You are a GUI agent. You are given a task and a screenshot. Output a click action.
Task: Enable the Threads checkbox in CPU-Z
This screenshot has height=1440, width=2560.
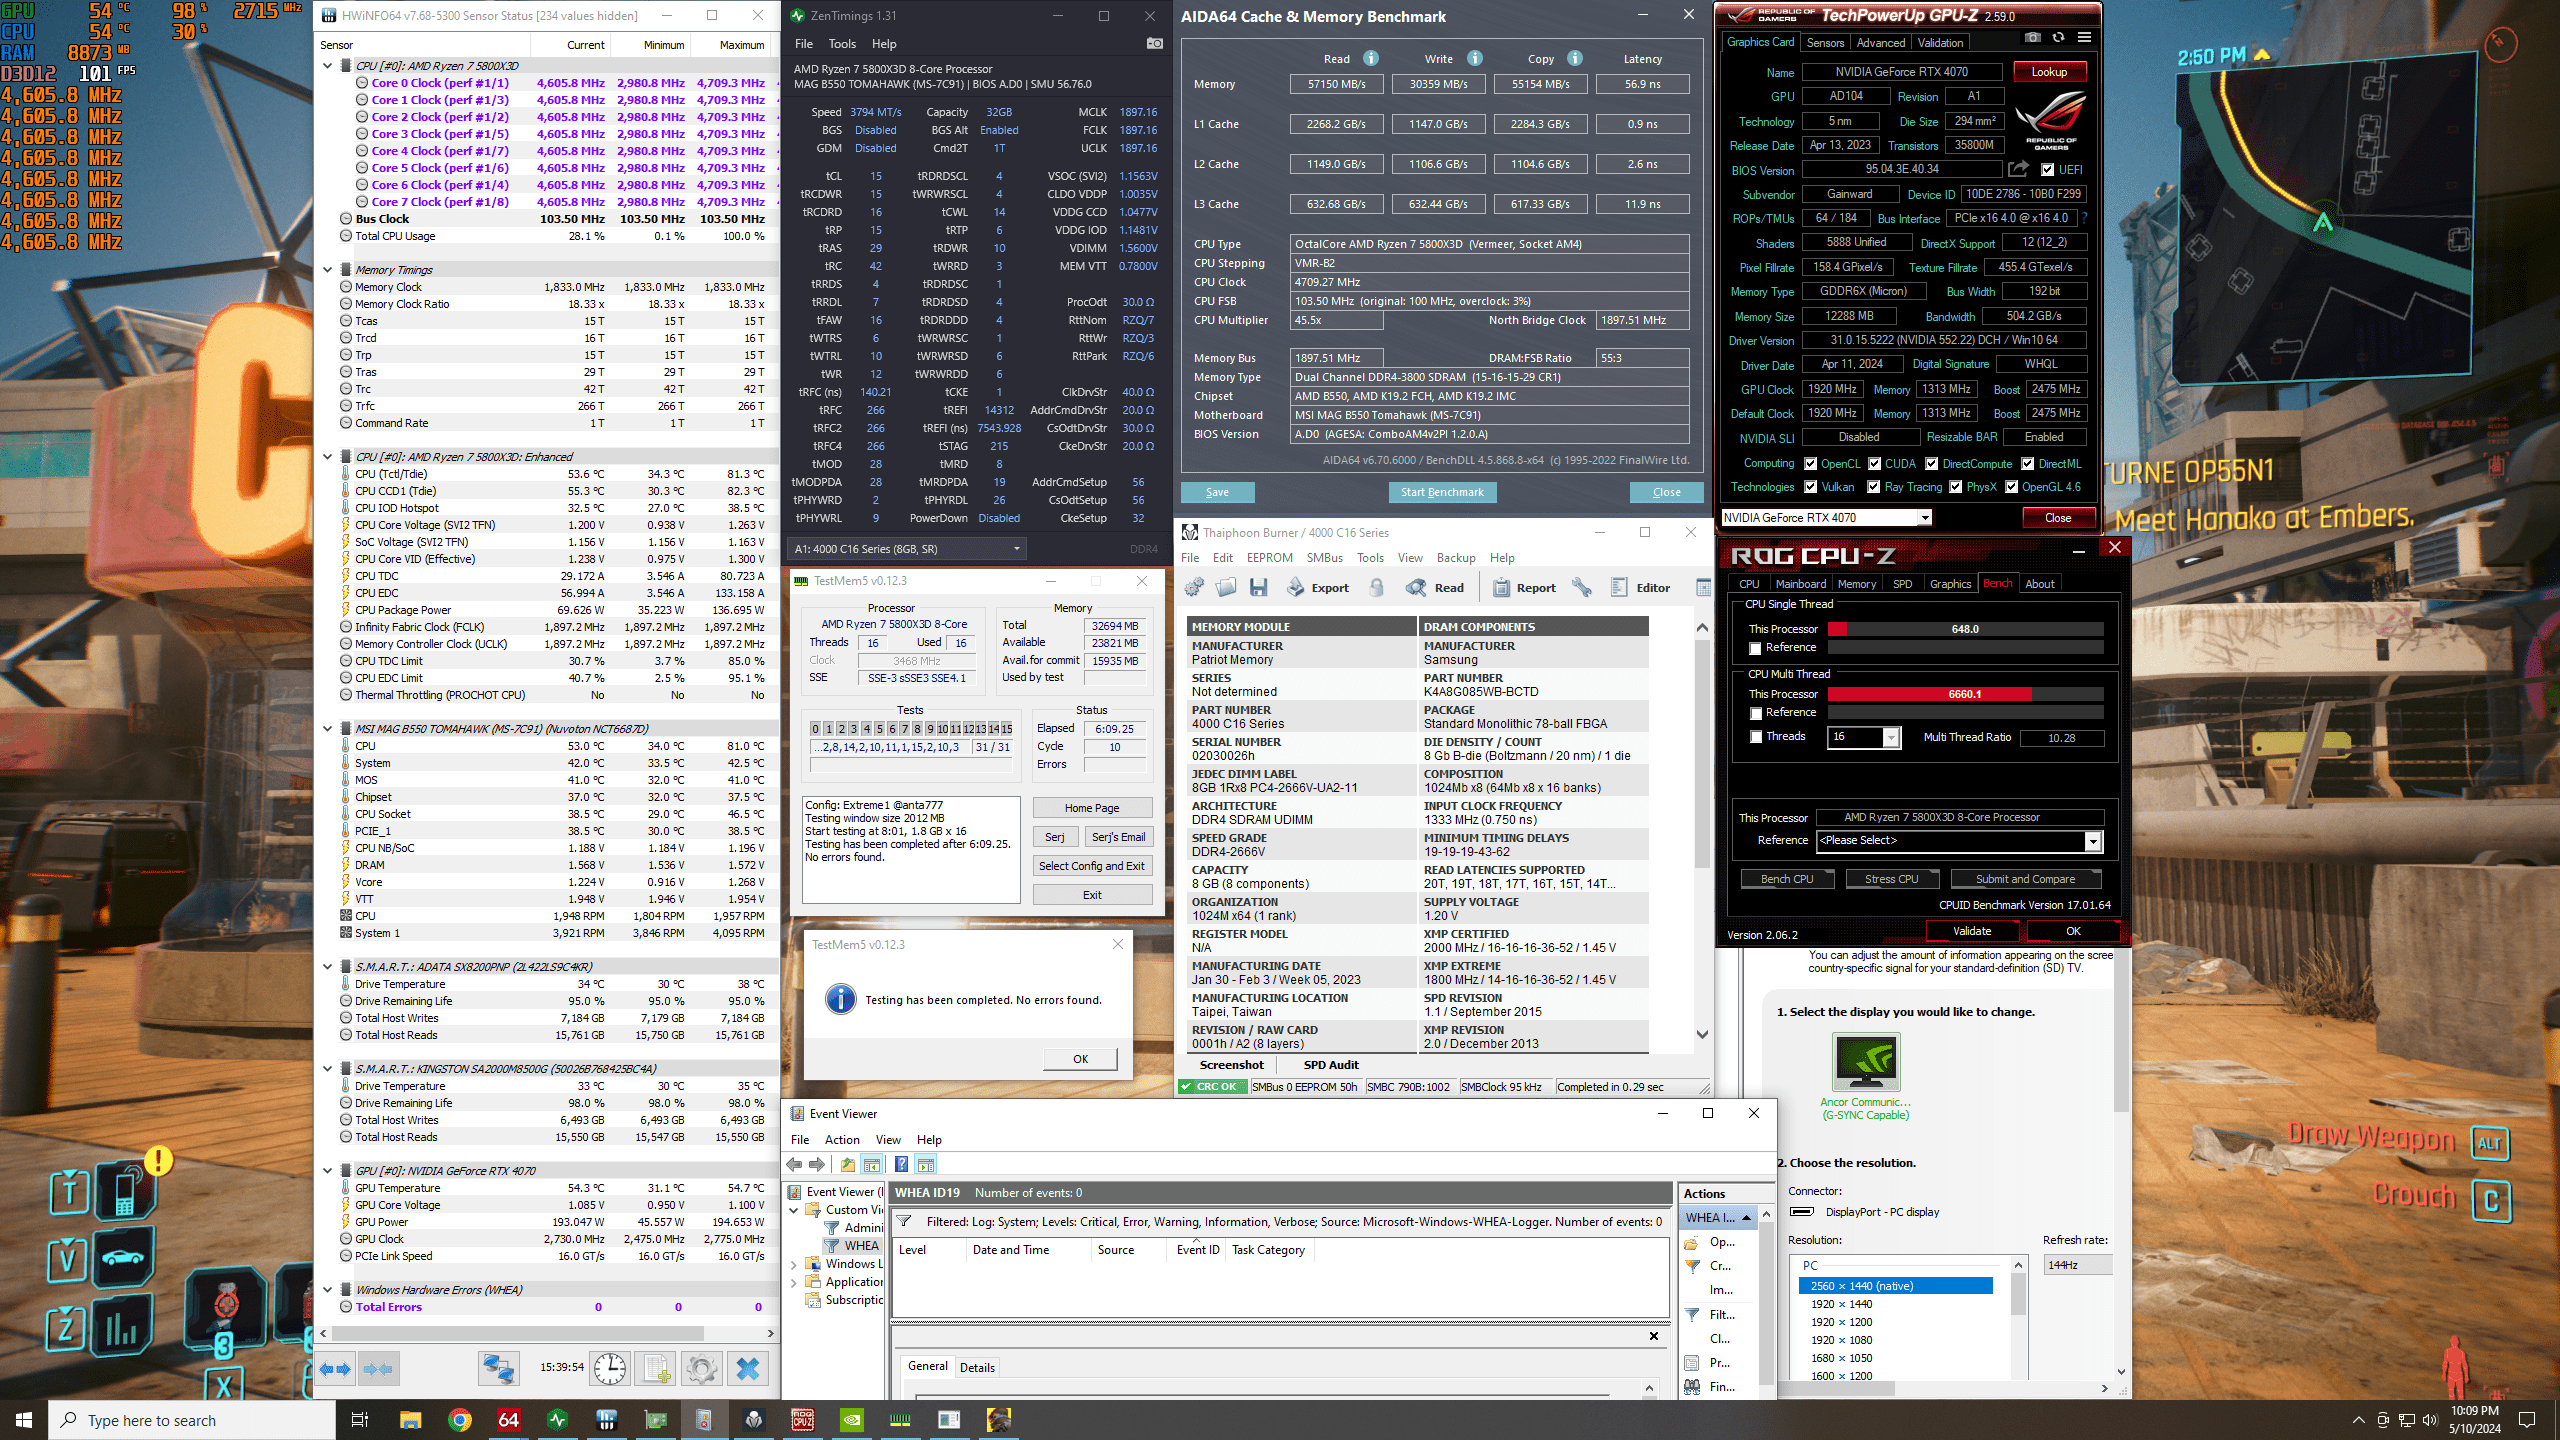tap(1756, 737)
